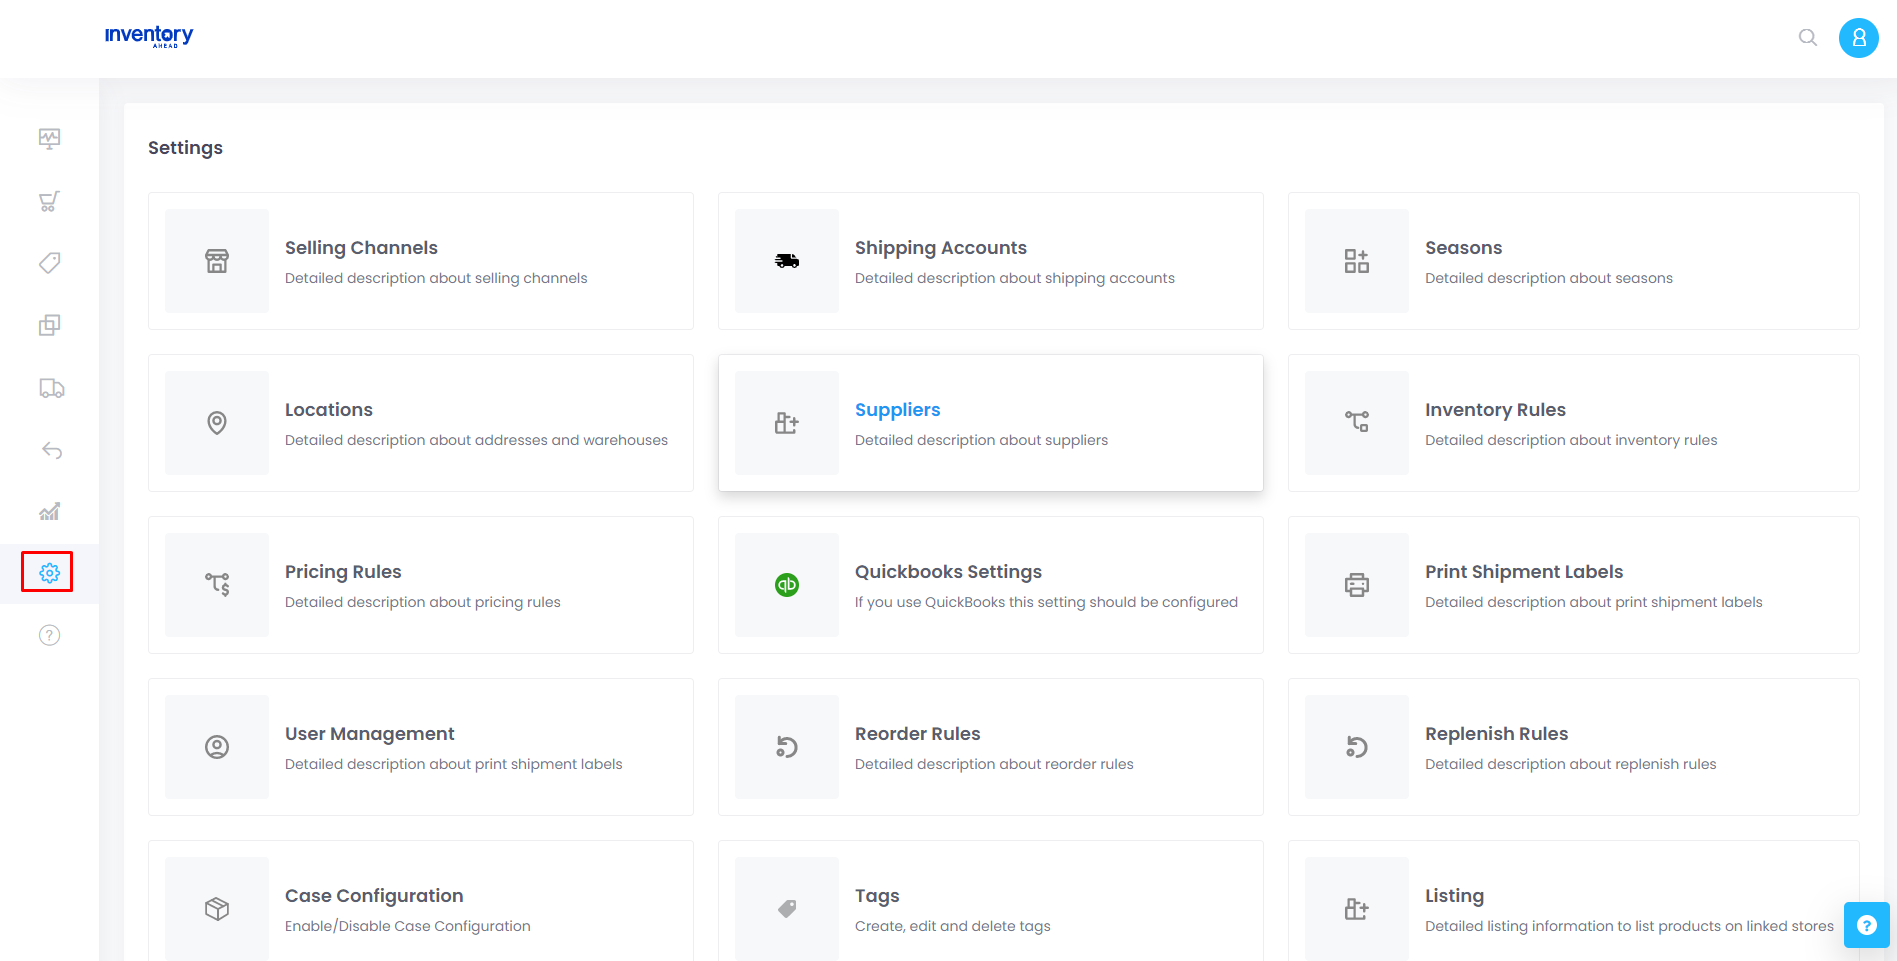
Task: Click the building-plus icon for Suppliers
Action: pyautogui.click(x=787, y=423)
